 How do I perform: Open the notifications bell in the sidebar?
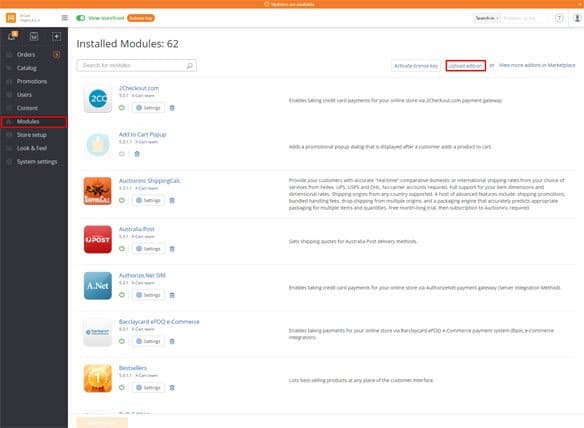pyautogui.click(x=12, y=36)
